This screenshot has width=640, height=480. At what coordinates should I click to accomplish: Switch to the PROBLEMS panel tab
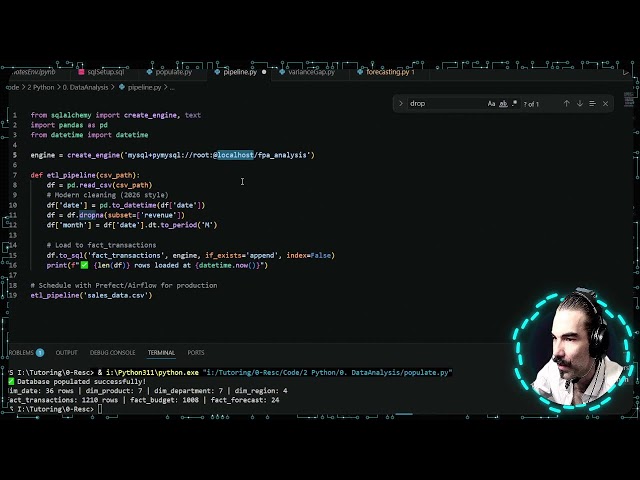(21, 353)
